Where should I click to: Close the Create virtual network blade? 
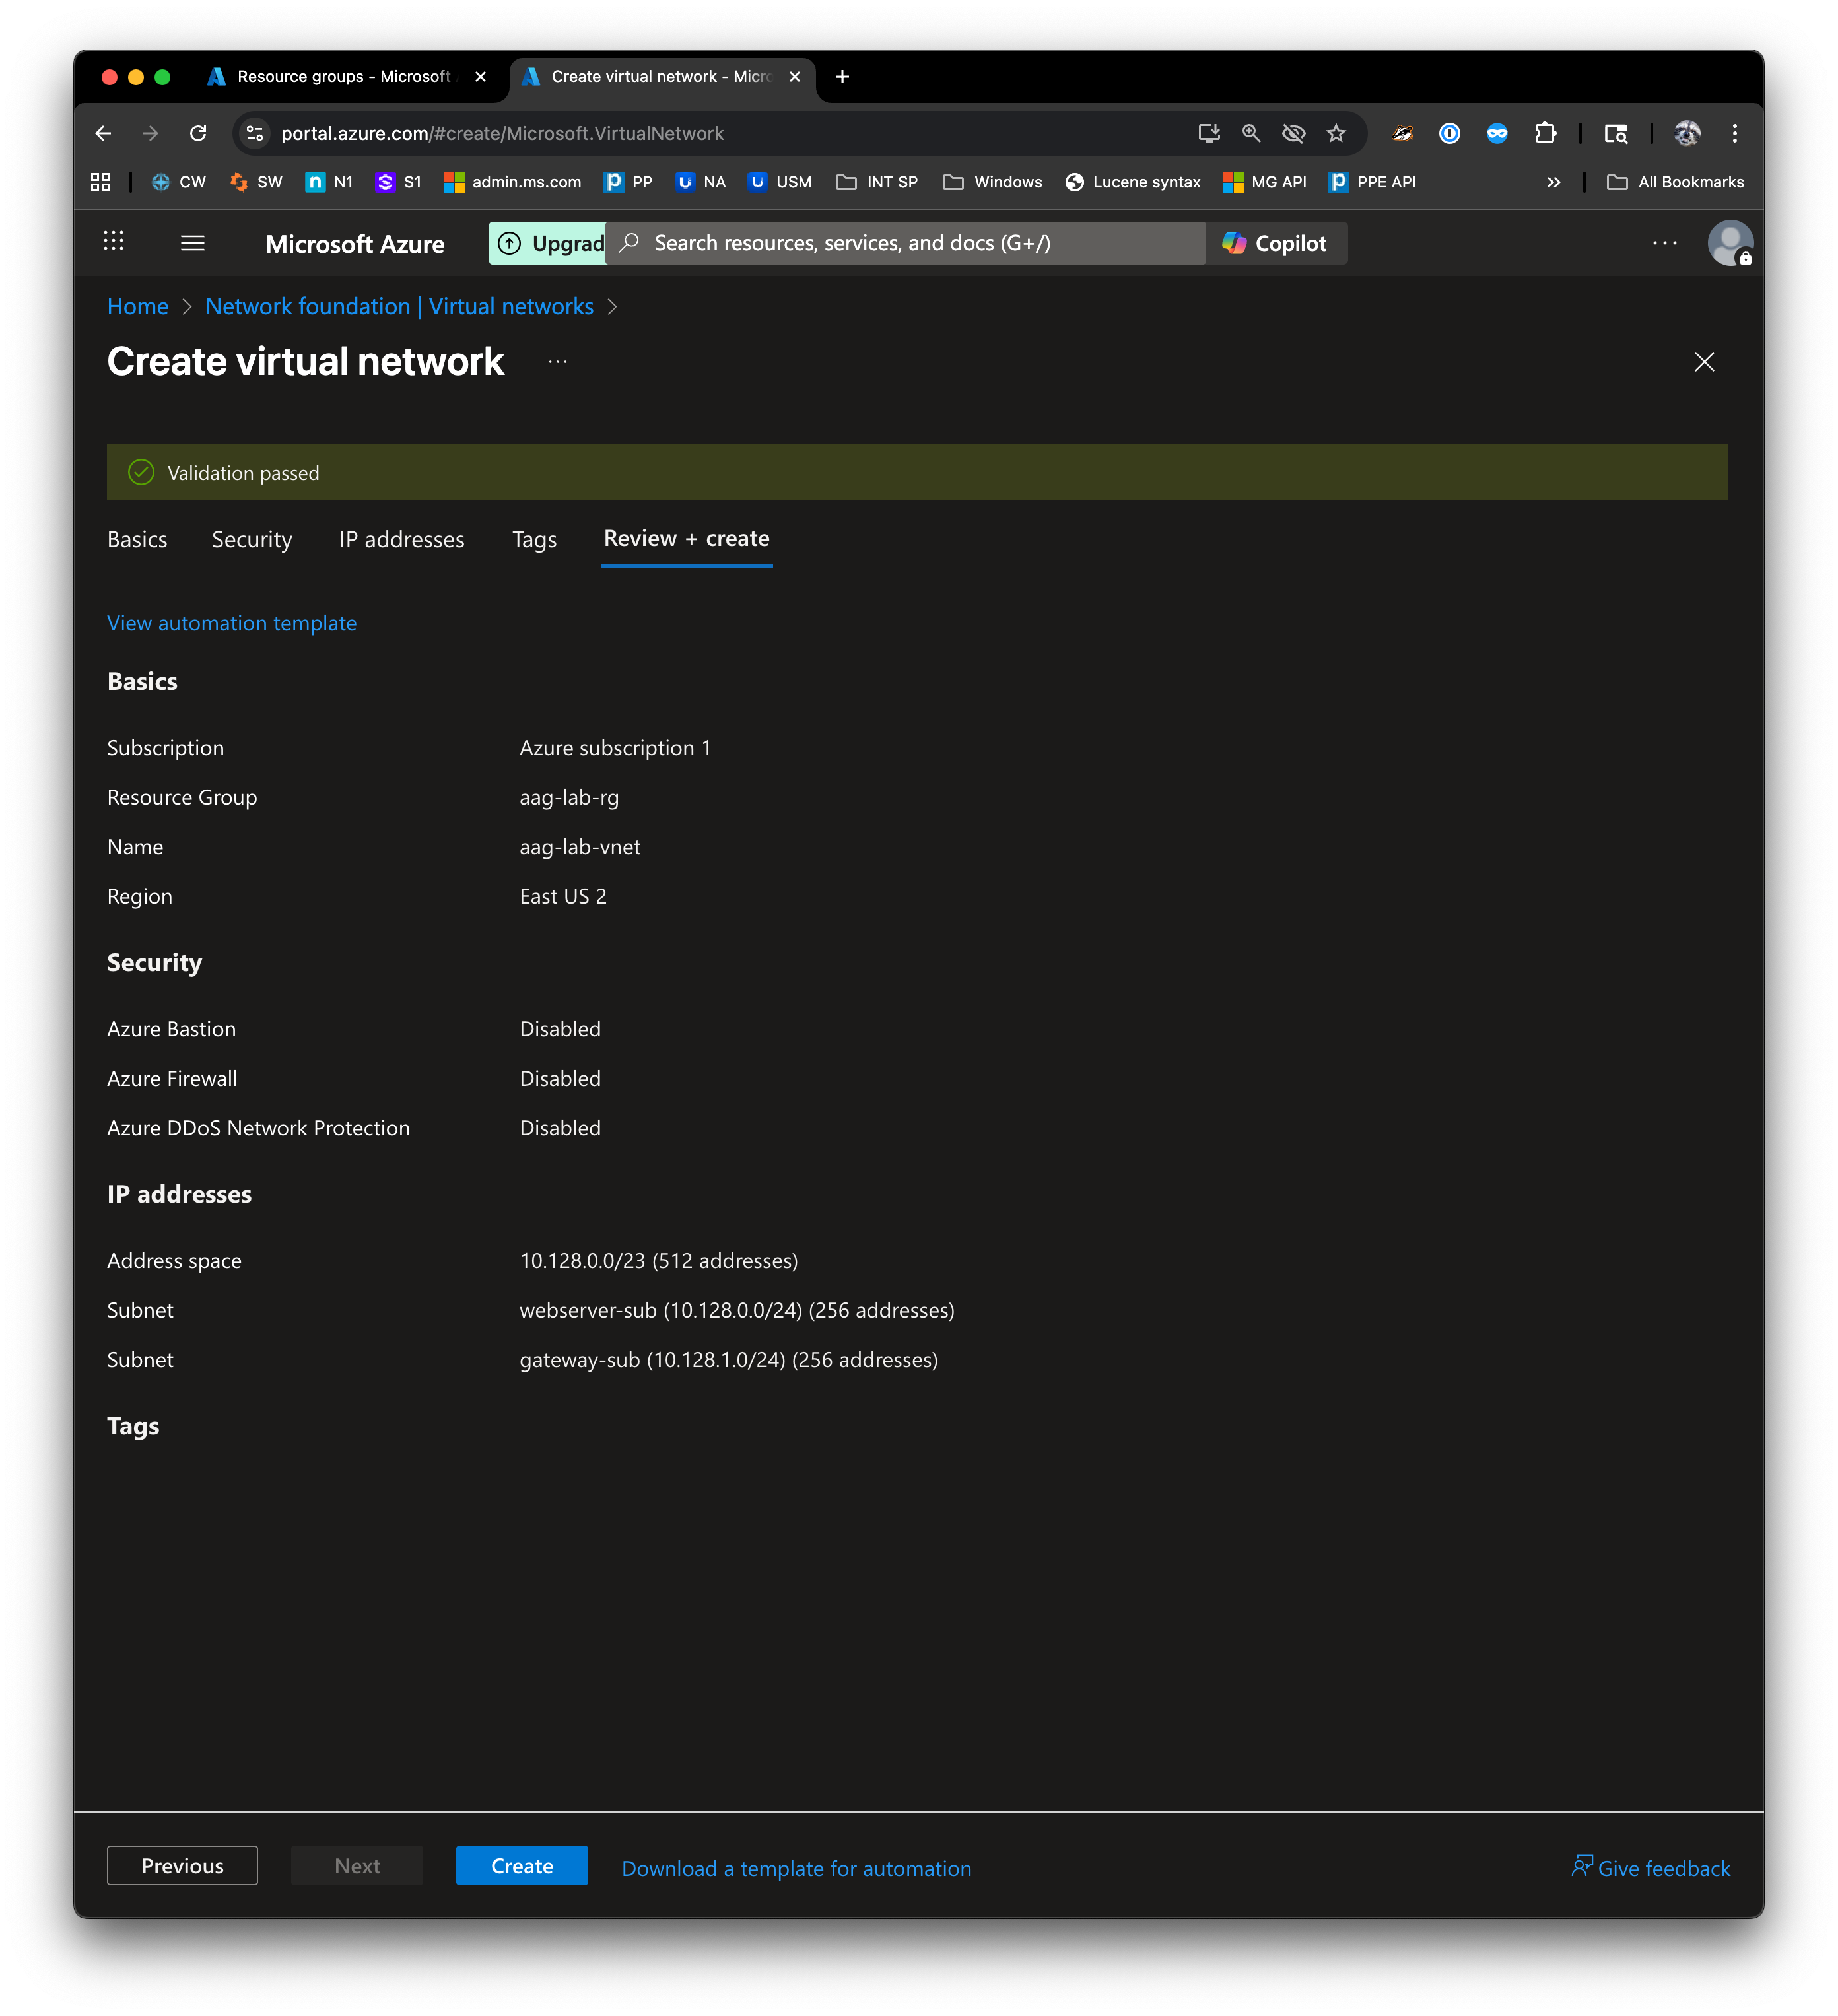[x=1704, y=362]
